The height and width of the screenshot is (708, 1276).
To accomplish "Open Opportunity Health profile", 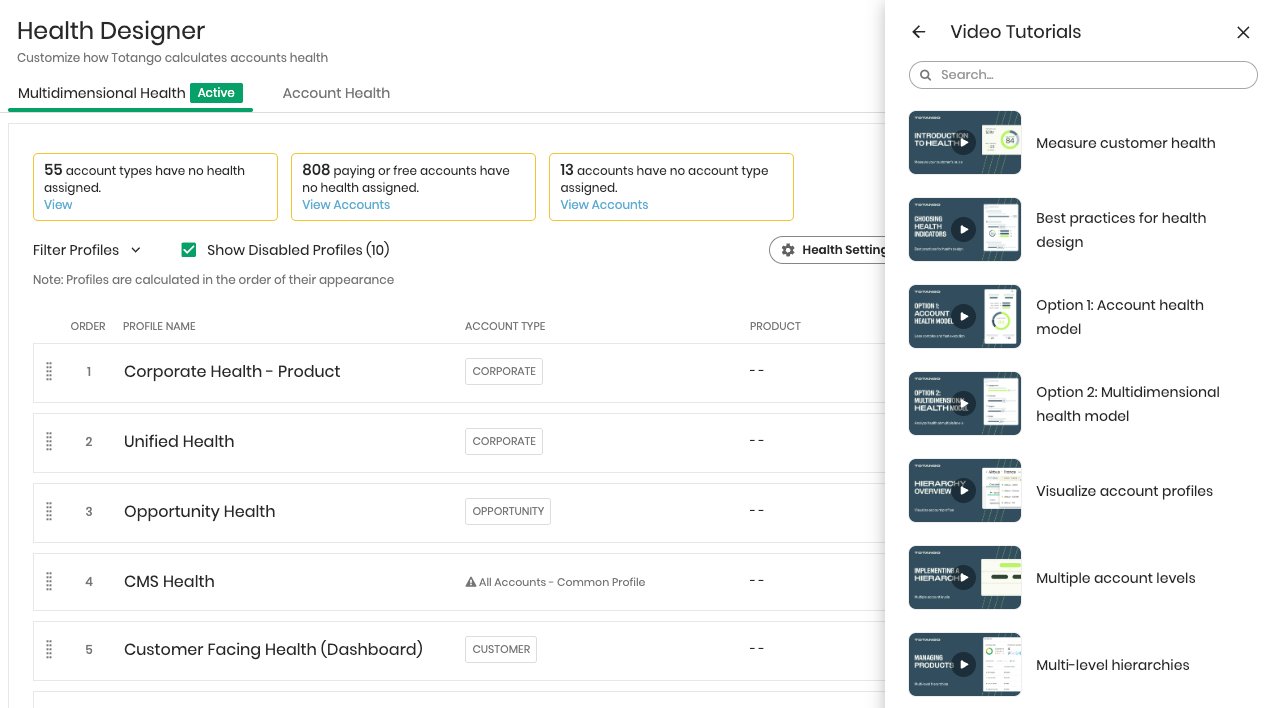I will (x=199, y=511).
